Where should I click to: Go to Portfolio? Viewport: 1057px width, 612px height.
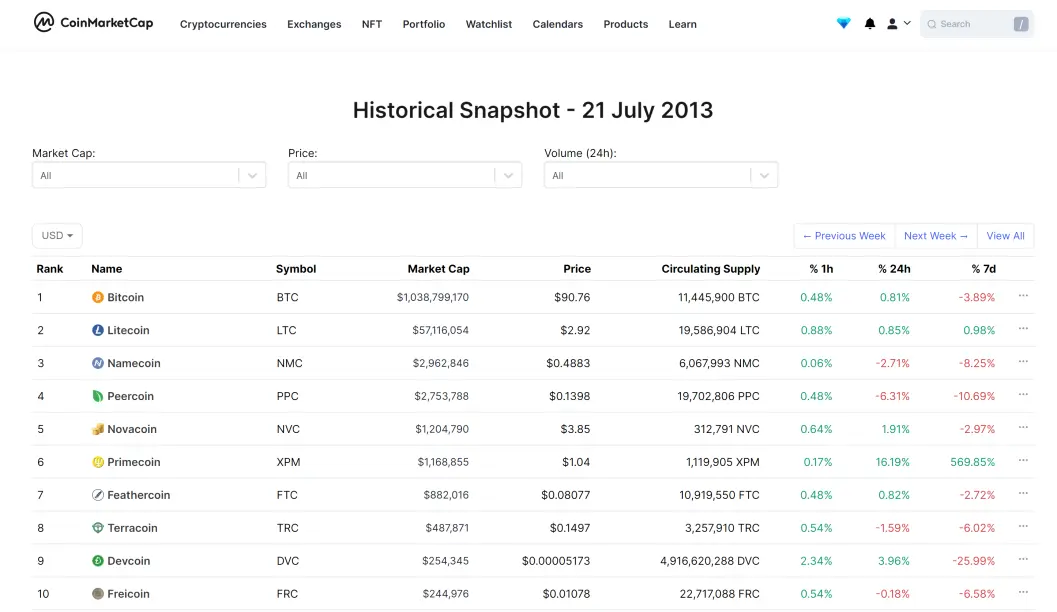(x=423, y=24)
